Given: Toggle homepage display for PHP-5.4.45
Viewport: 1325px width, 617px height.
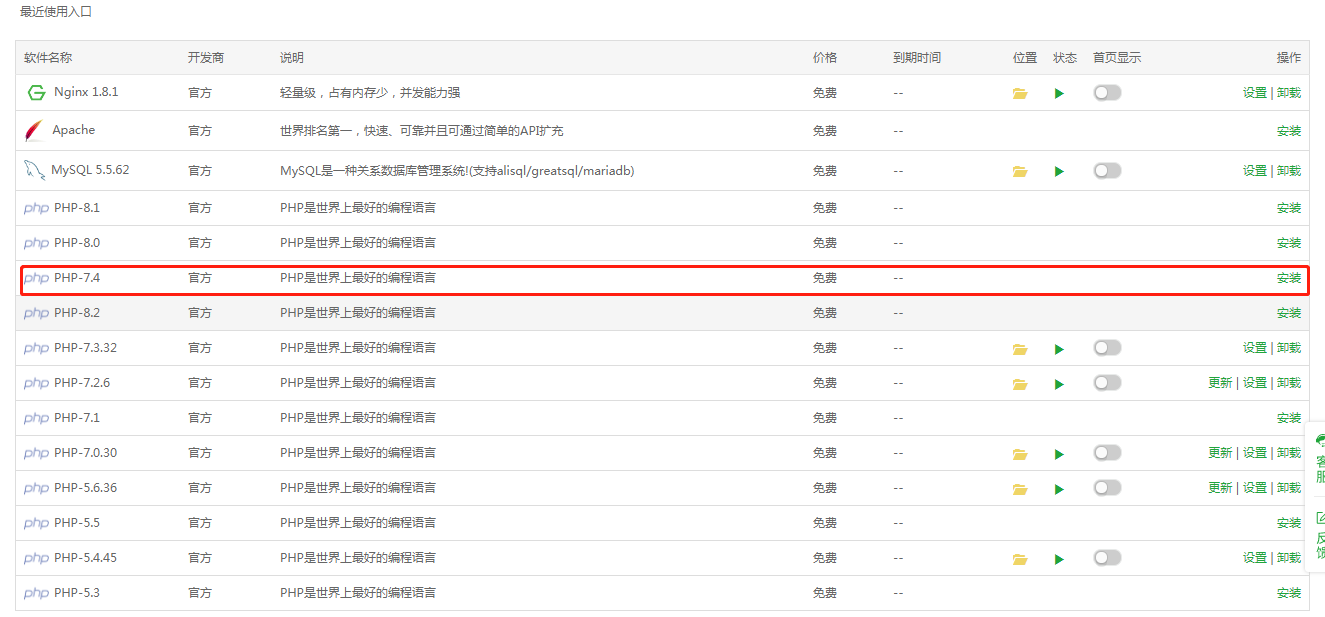Looking at the screenshot, I should point(1107,557).
